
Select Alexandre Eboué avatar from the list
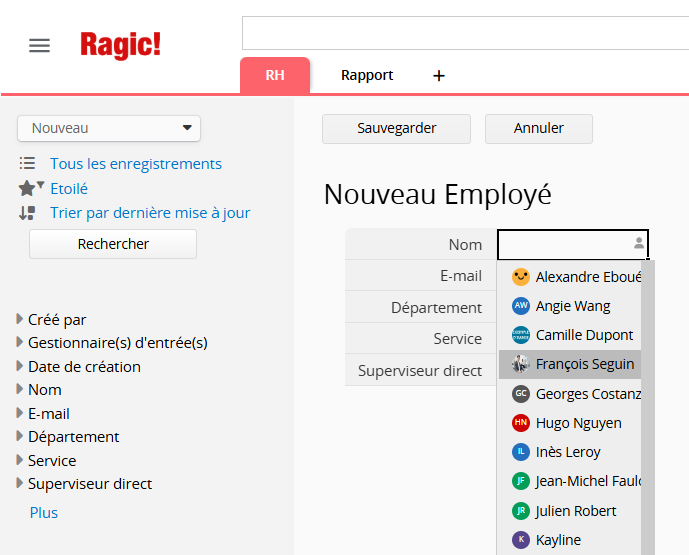click(x=520, y=277)
